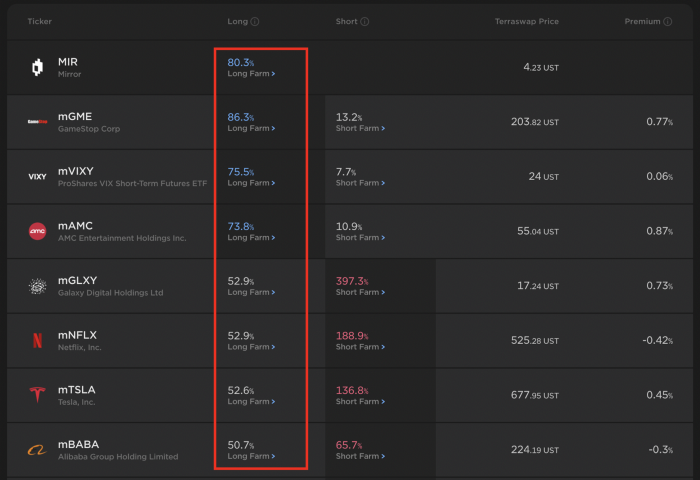Click the Alibaba logo icon
The width and height of the screenshot is (700, 480).
37,450
